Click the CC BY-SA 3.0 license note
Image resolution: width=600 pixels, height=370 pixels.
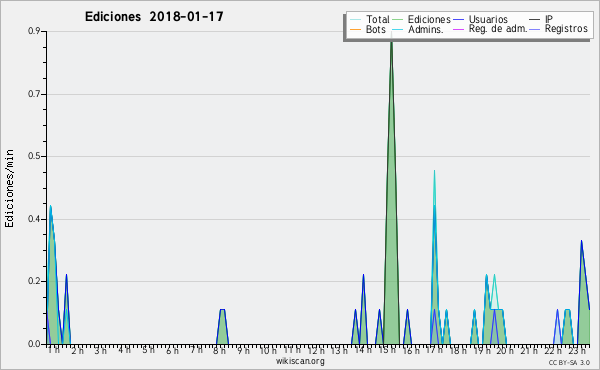[x=569, y=362]
